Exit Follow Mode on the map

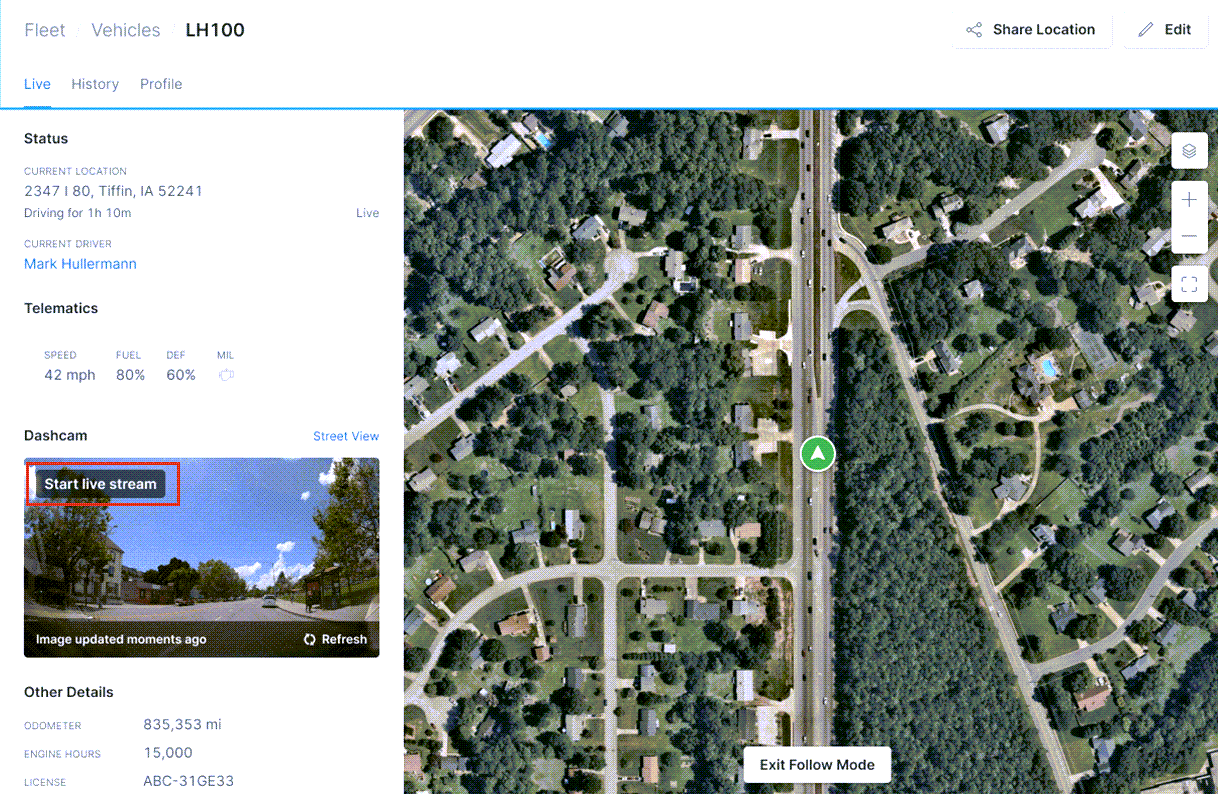click(x=817, y=765)
